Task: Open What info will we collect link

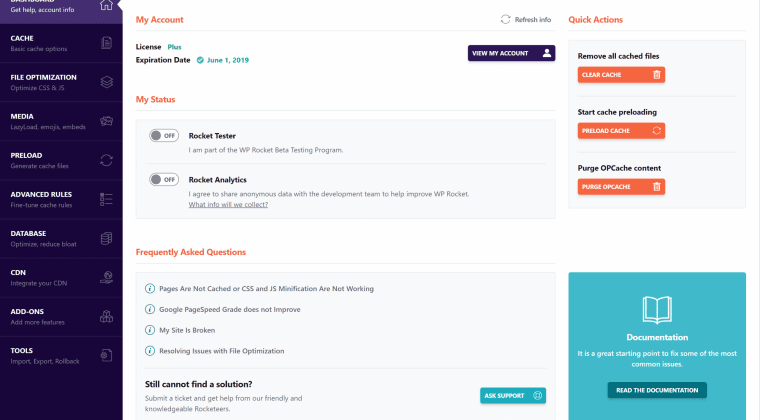Action: (228, 204)
